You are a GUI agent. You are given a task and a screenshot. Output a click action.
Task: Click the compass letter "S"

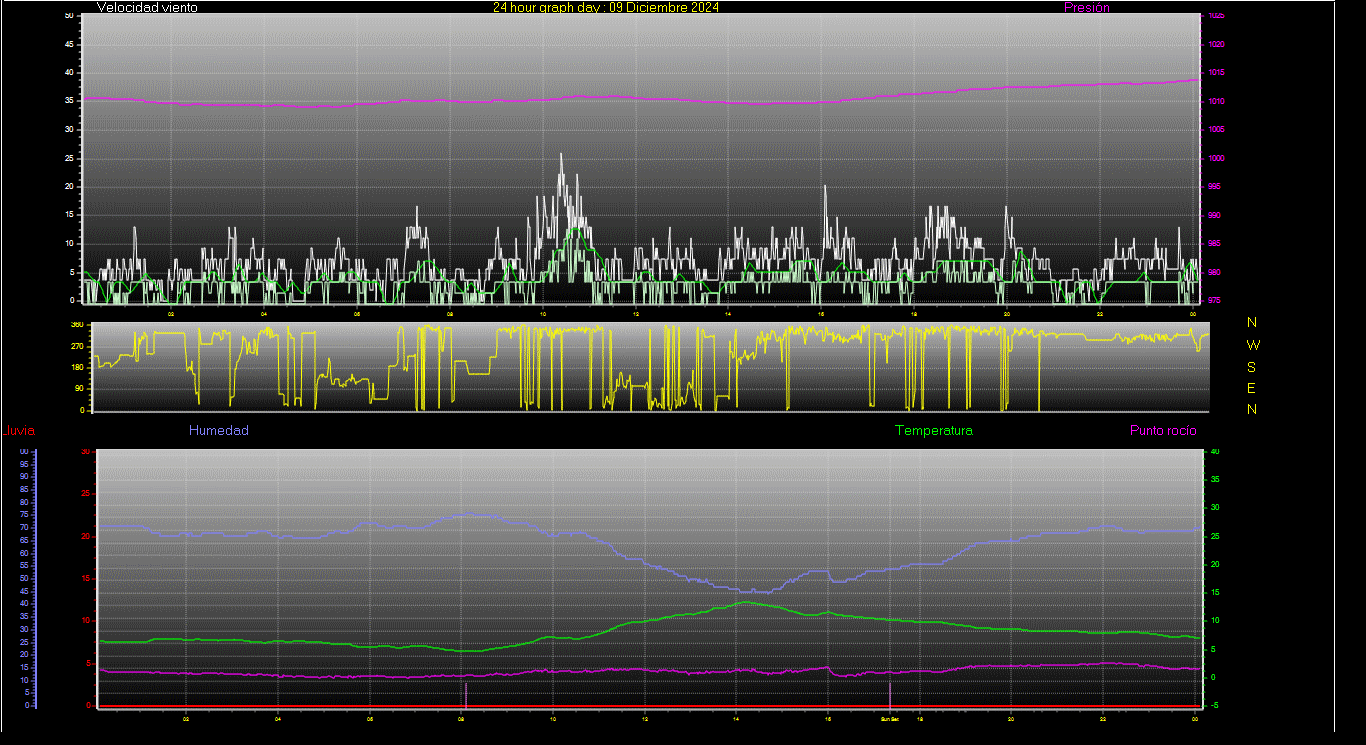pos(1252,367)
